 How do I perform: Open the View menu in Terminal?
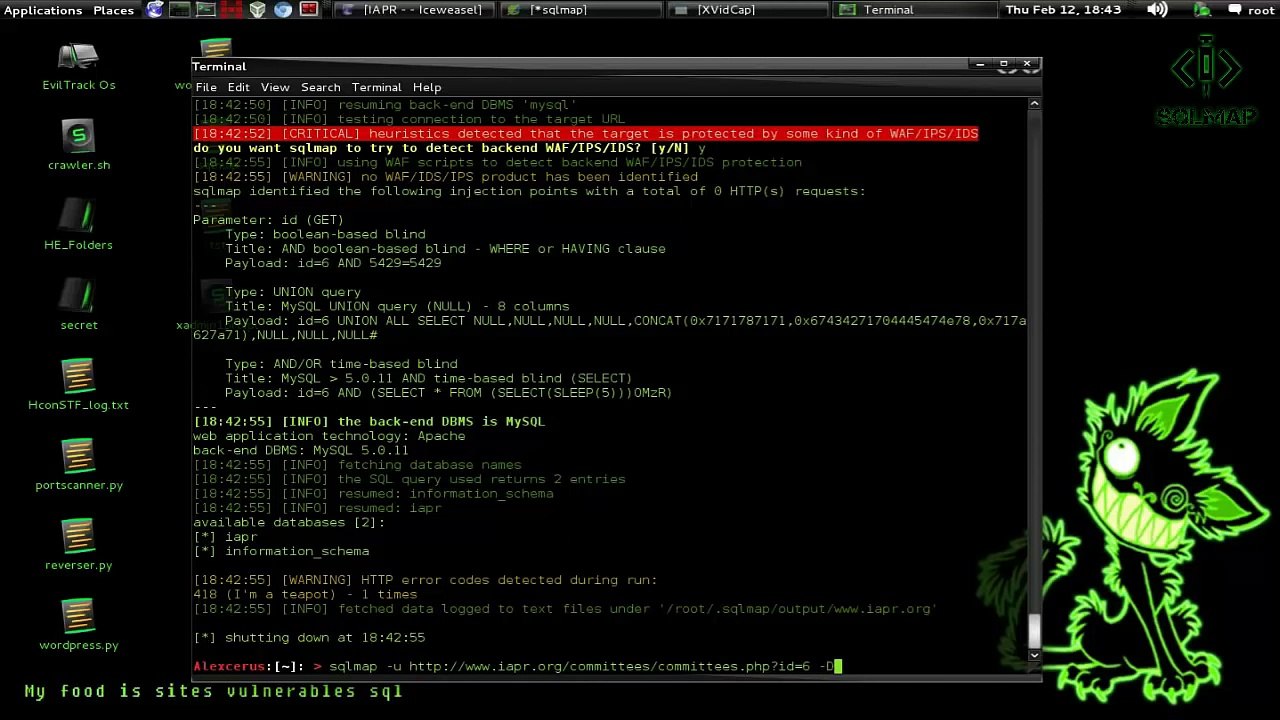(275, 88)
